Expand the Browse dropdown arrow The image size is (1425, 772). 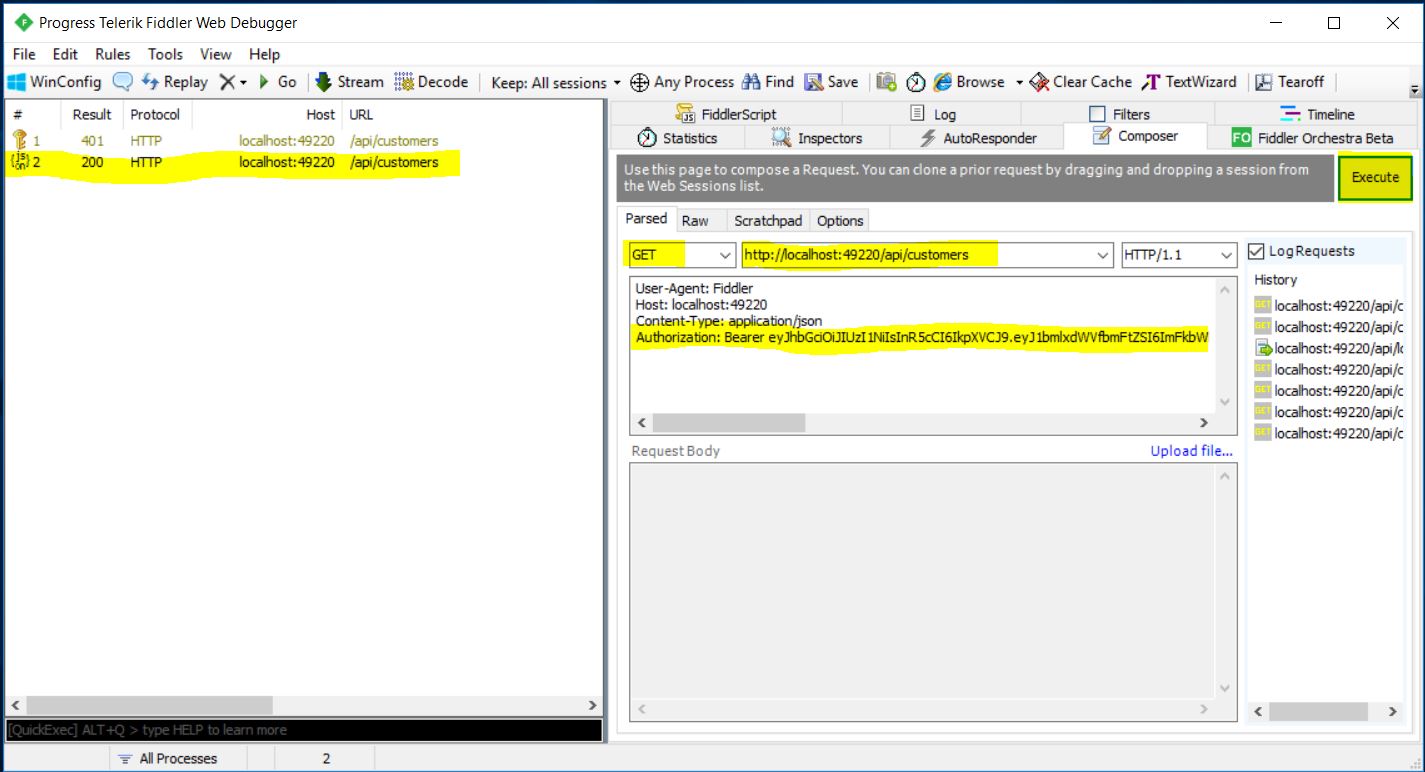click(1019, 82)
